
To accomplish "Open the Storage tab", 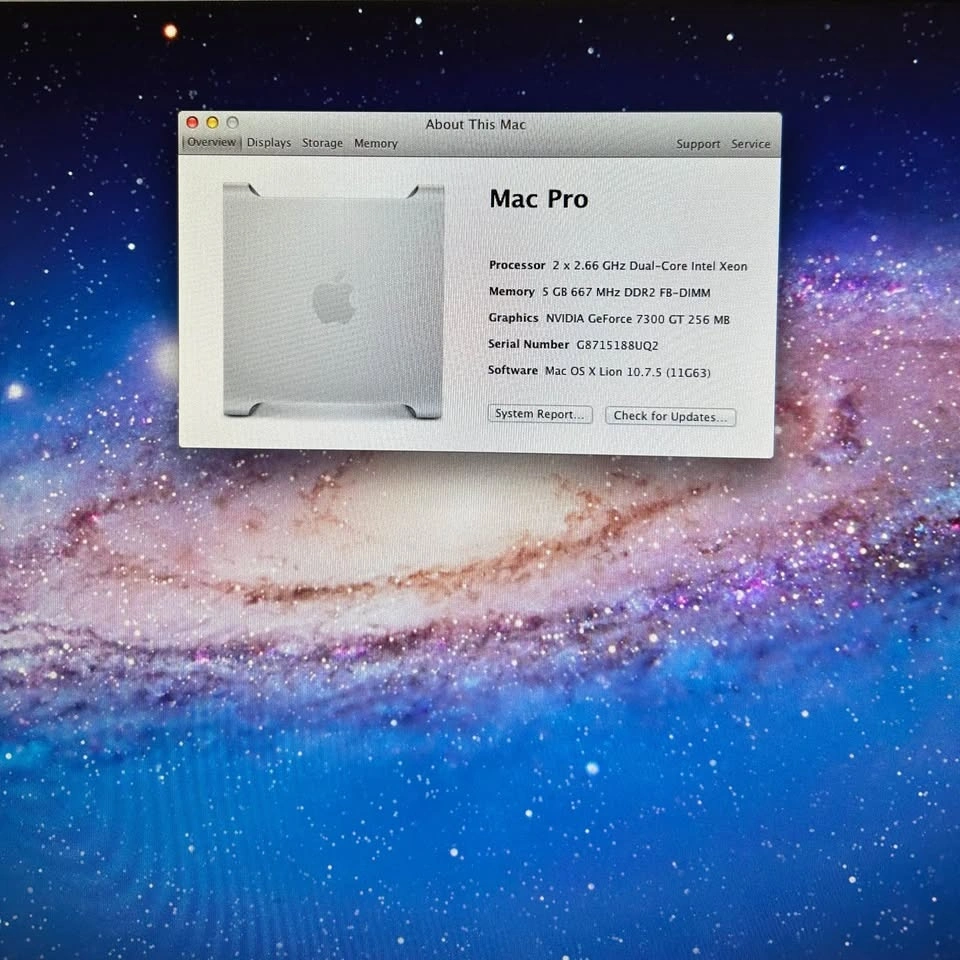I will tap(322, 143).
